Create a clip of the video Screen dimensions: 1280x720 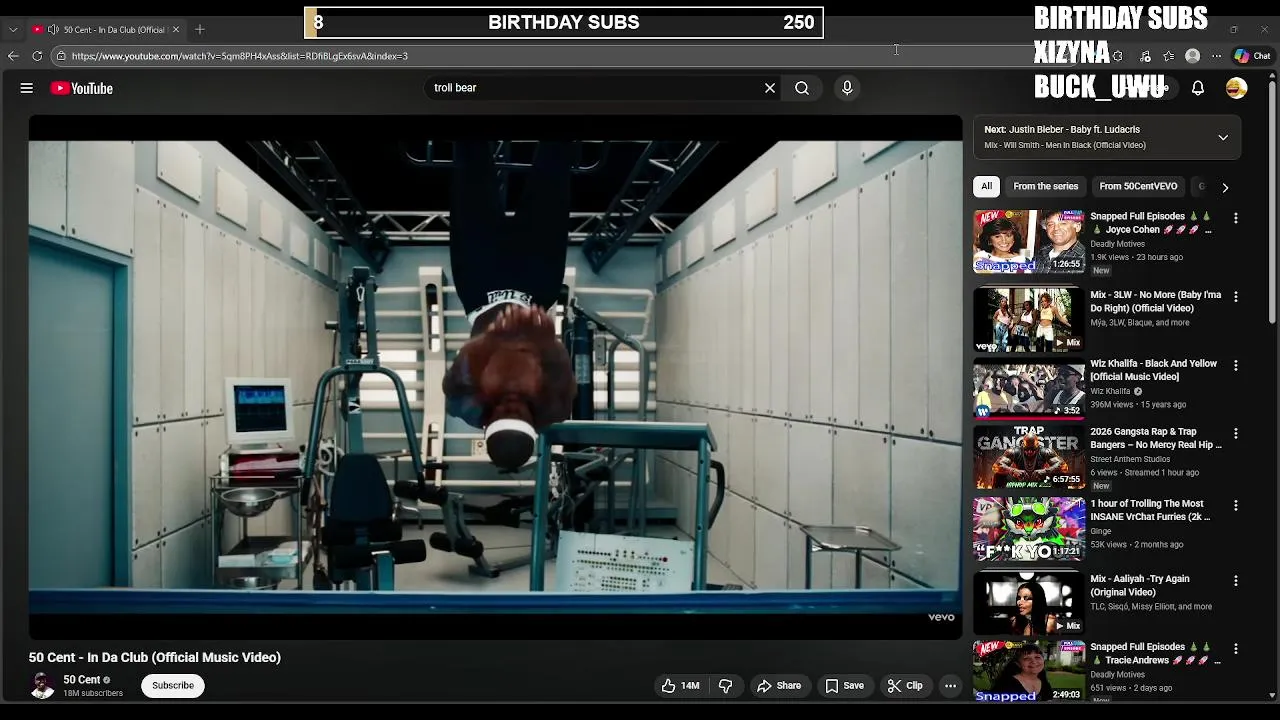(905, 685)
